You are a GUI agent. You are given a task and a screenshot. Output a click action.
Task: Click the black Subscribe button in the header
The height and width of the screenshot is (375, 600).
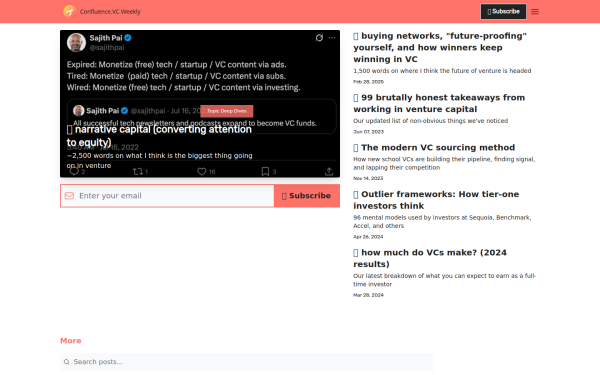click(503, 11)
